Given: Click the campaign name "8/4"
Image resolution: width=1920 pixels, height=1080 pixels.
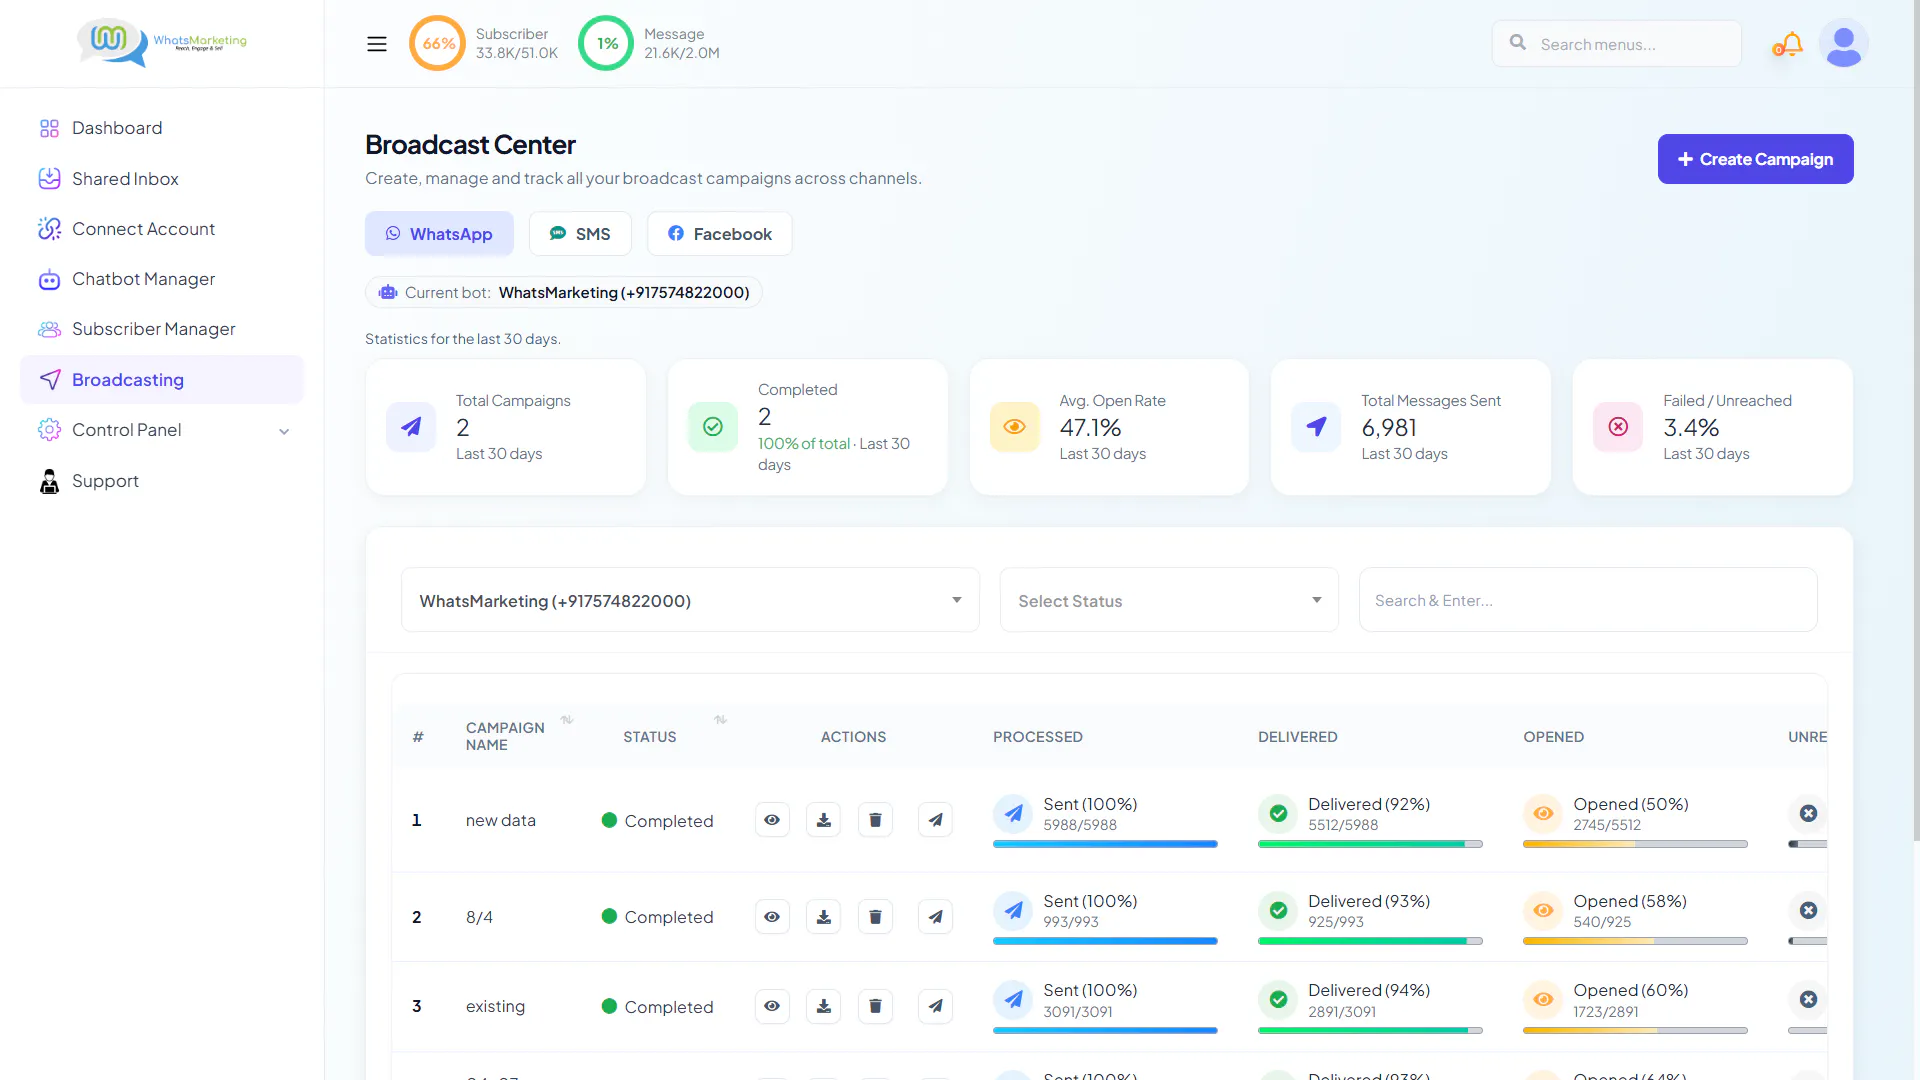Looking at the screenshot, I should (x=479, y=917).
